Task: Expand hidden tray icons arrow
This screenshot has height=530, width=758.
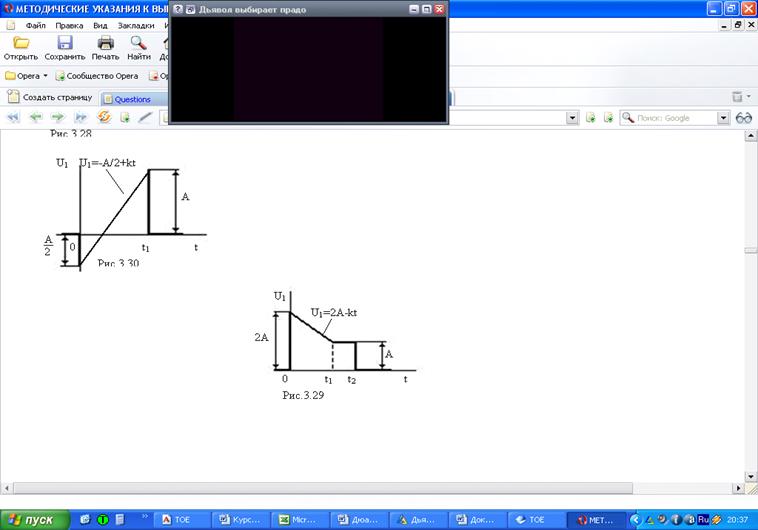Action: tap(636, 520)
